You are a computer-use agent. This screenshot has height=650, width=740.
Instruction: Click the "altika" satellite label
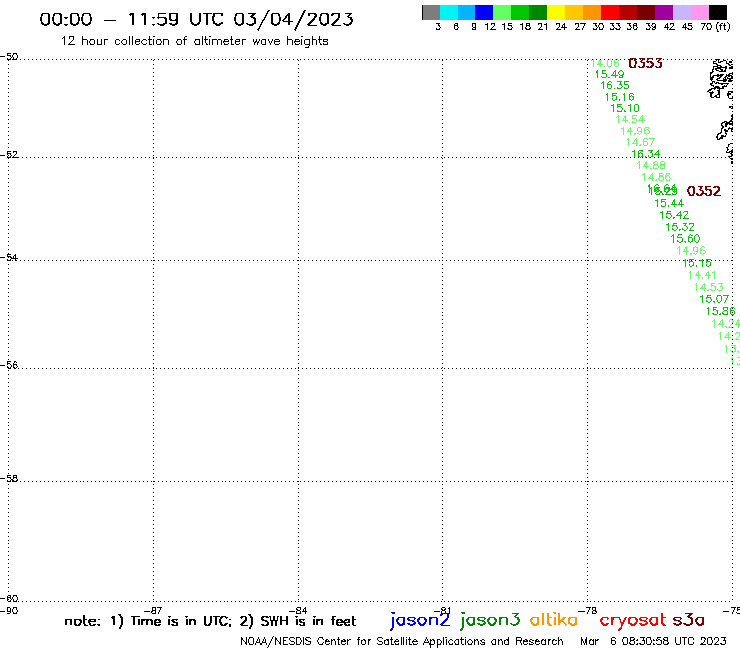pos(554,620)
